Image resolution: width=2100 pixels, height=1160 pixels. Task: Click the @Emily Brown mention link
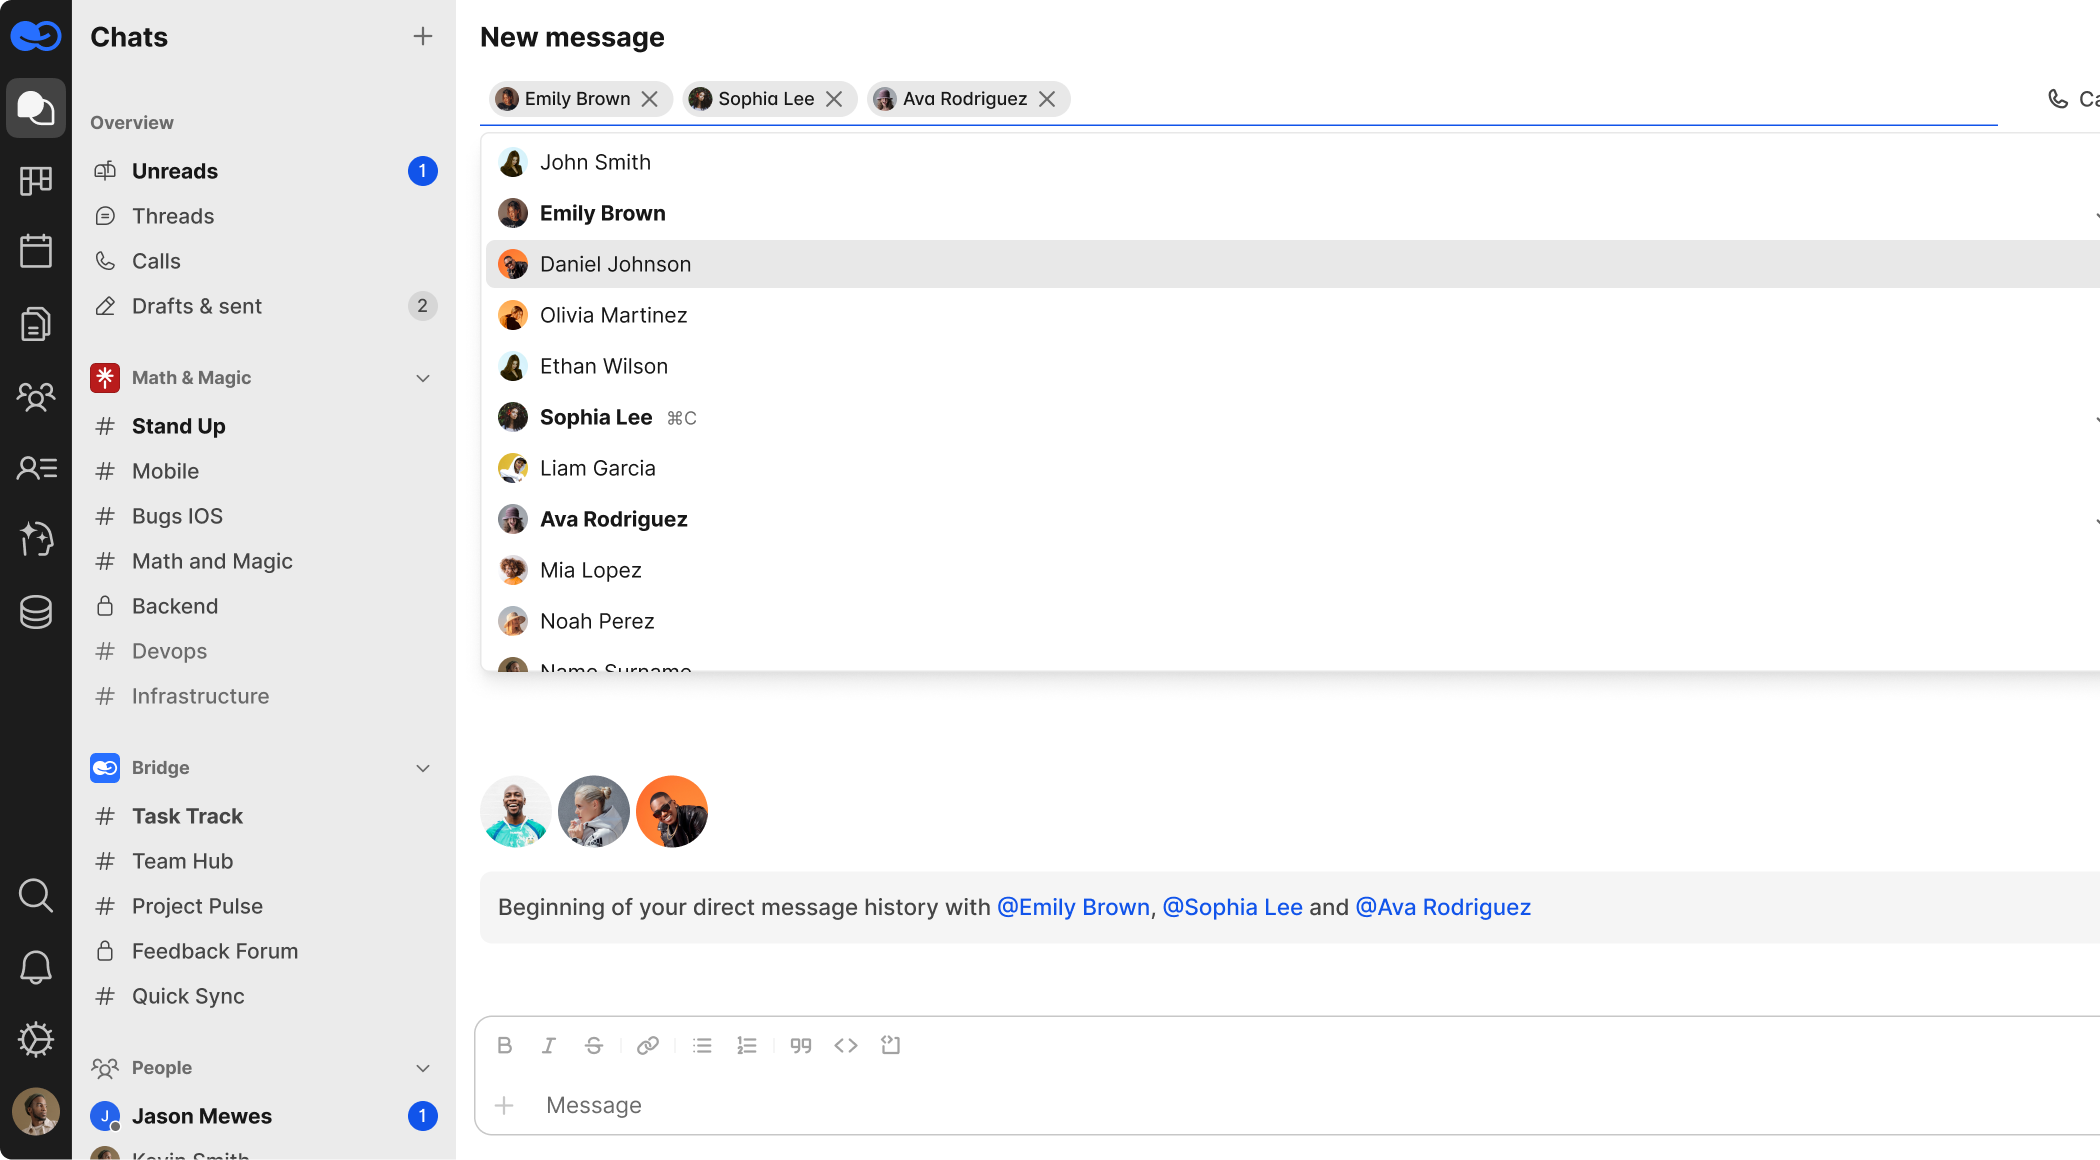(1073, 907)
